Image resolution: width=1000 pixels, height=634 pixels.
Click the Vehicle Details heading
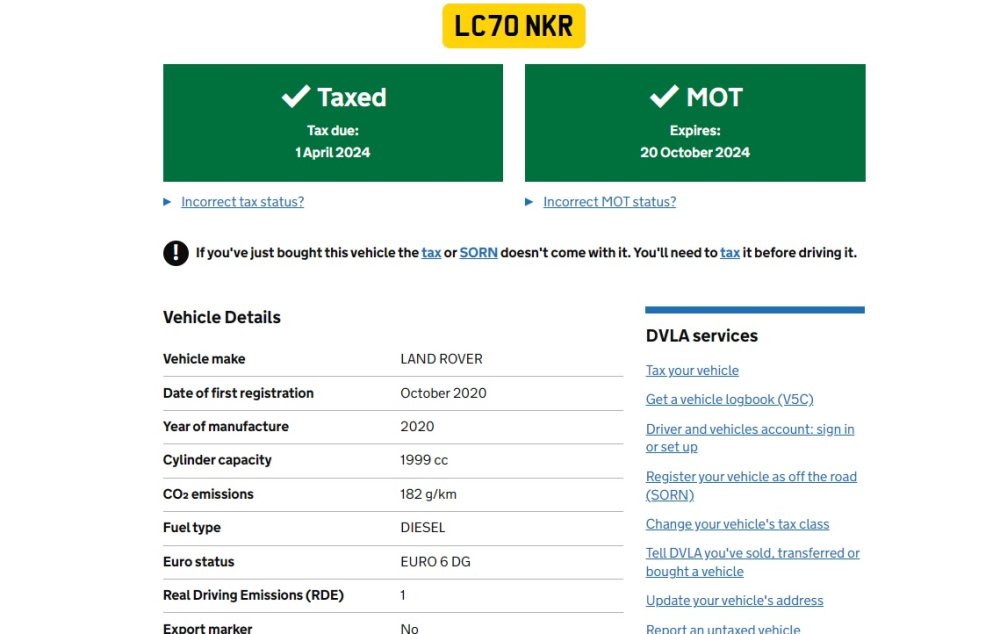[221, 318]
